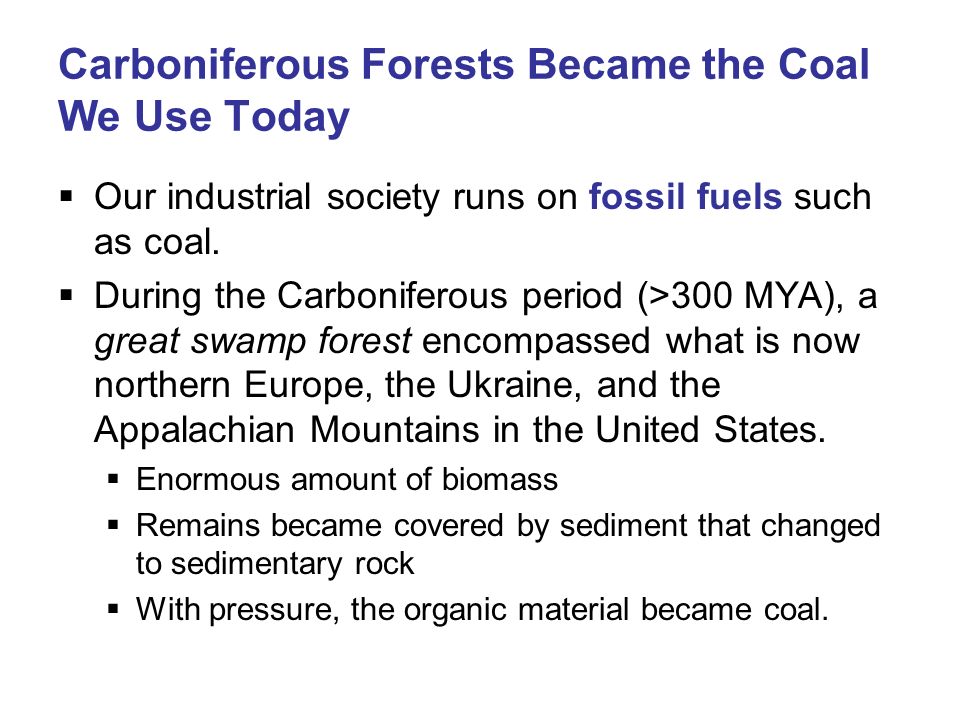Click the phrase "to sedimentary rock"
This screenshot has height=720, width=960.
click(x=275, y=563)
